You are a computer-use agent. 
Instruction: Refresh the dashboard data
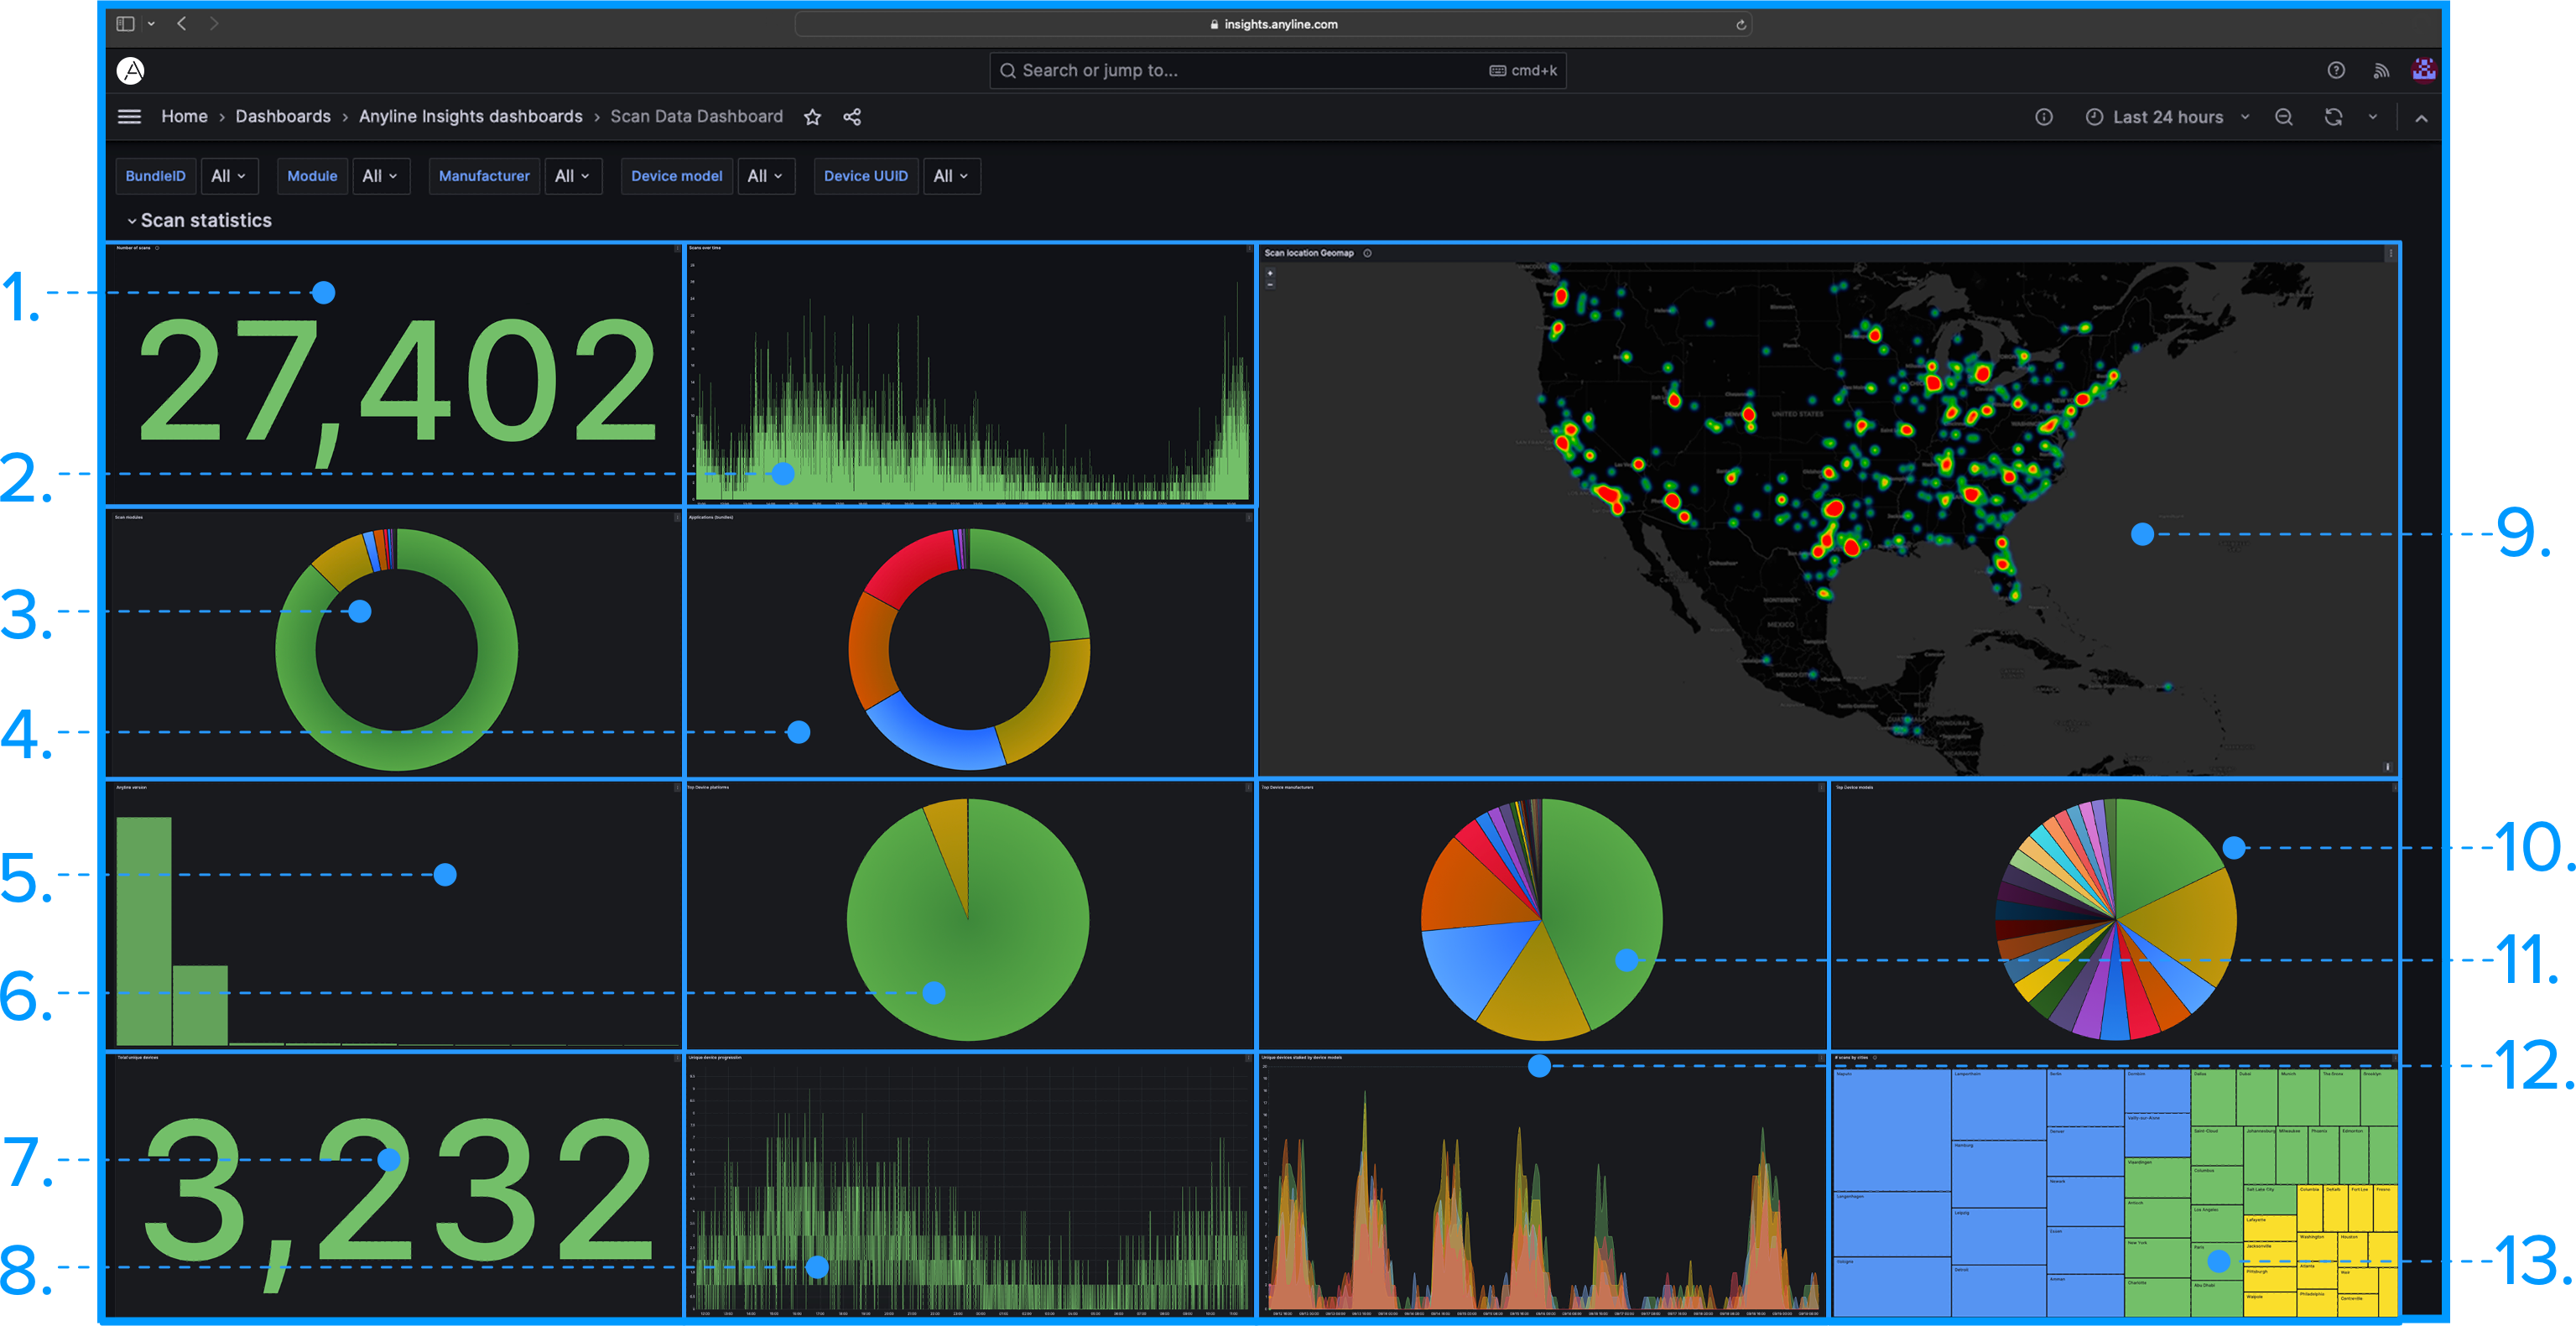2333,117
